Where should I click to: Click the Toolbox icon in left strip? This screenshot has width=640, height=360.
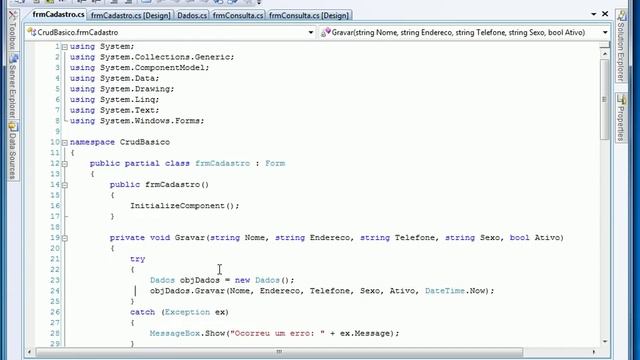[13, 16]
